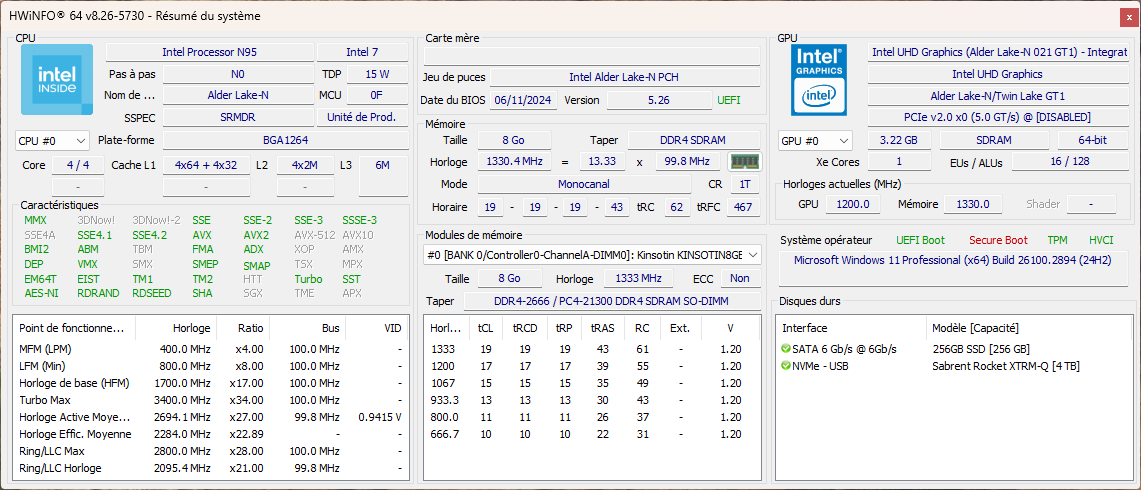
Task: Click the Intel Graphics GPU logo
Action: coord(819,79)
